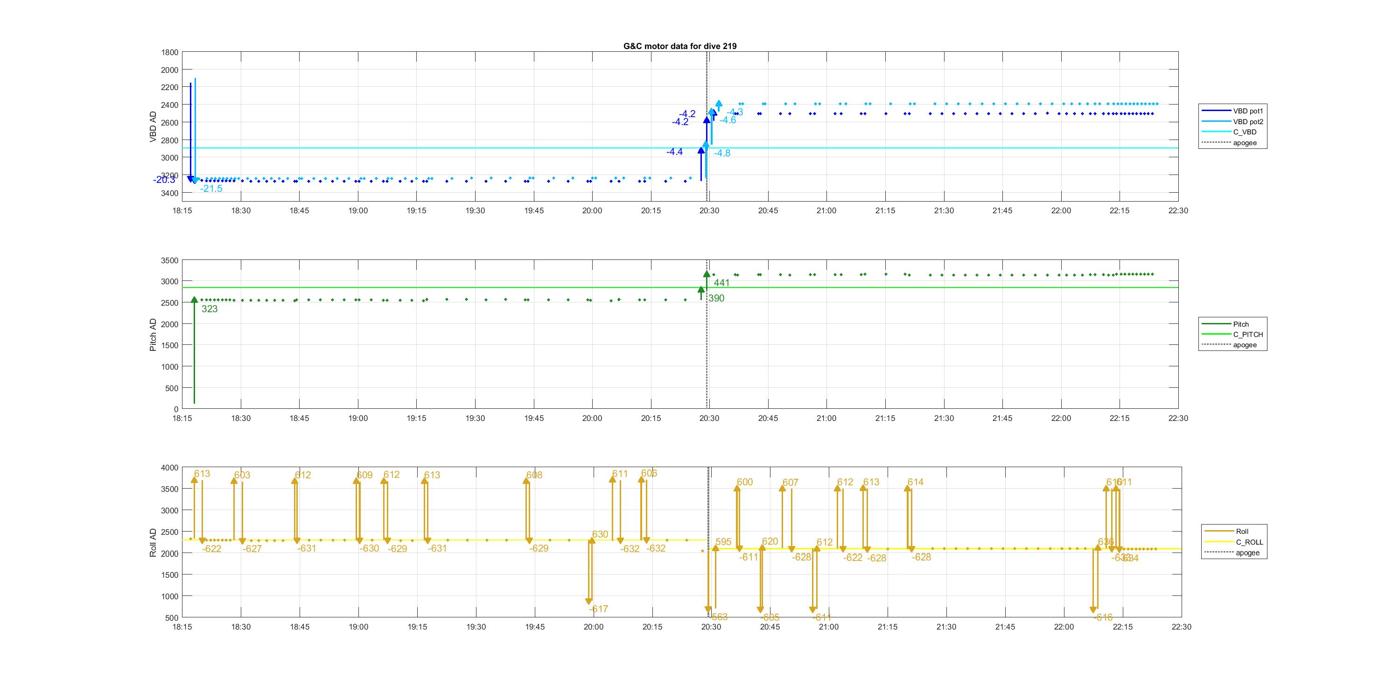Click the "603" roll data label

(242, 476)
